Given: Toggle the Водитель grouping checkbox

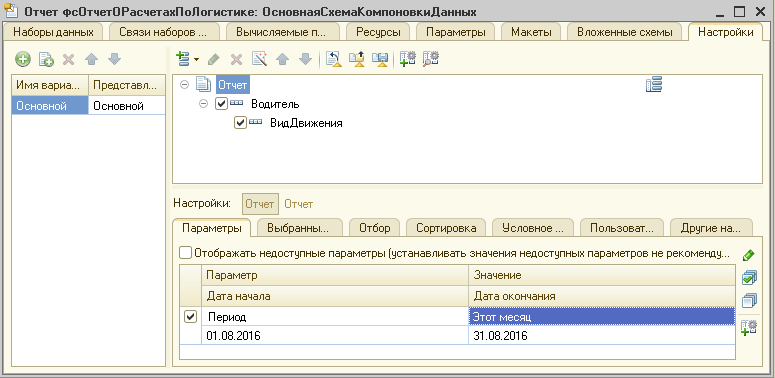Looking at the screenshot, I should pyautogui.click(x=222, y=104).
